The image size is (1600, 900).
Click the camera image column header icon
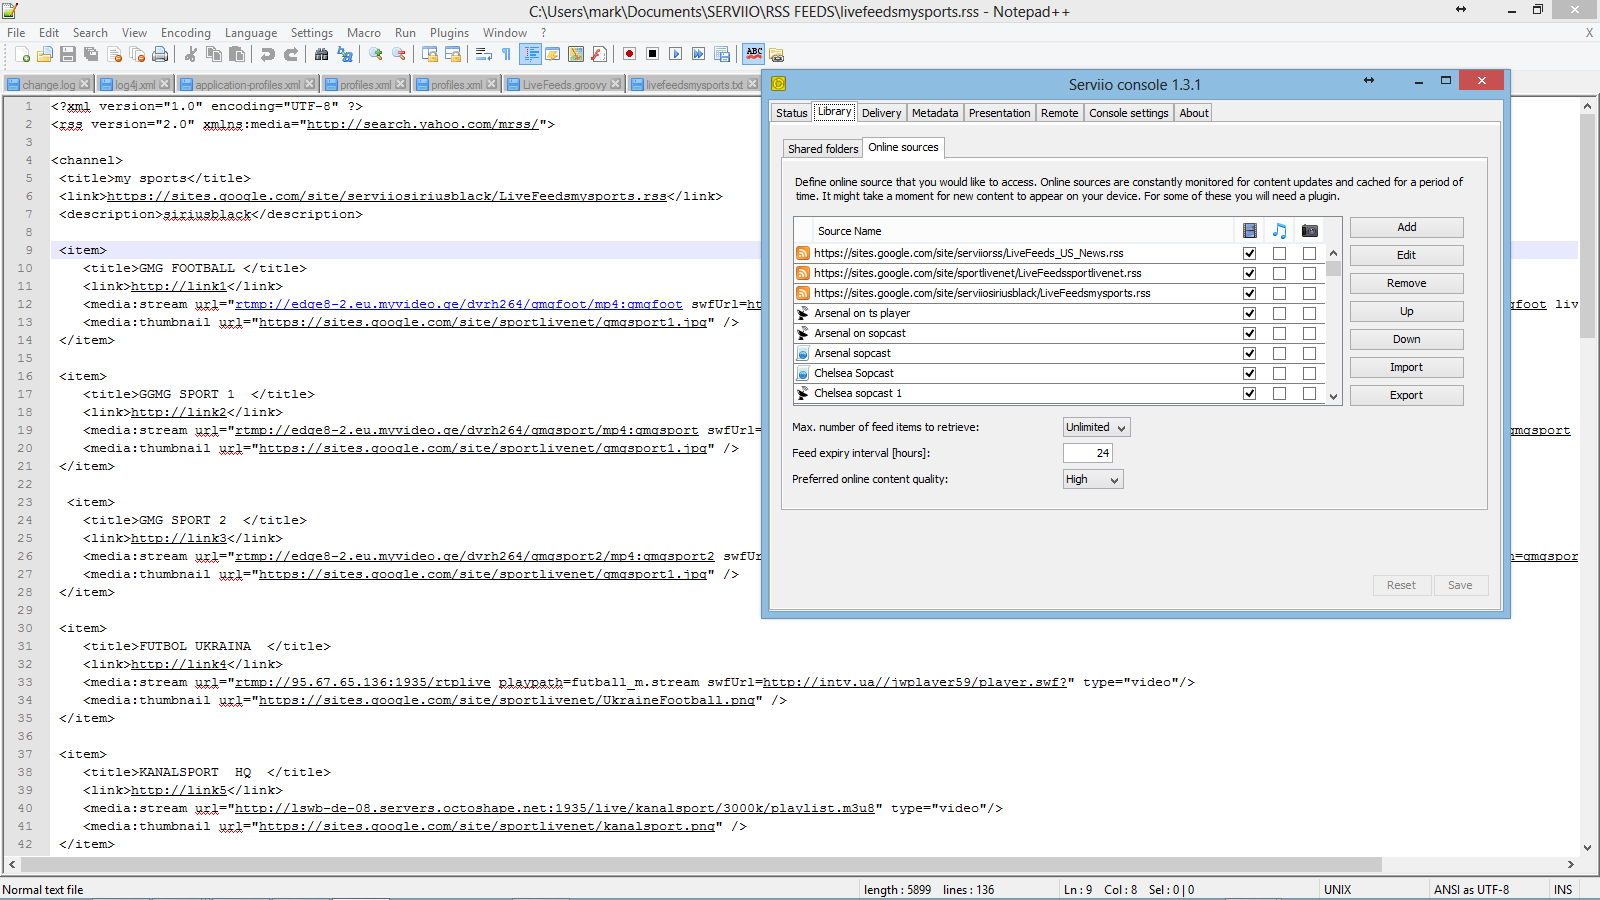[1309, 231]
